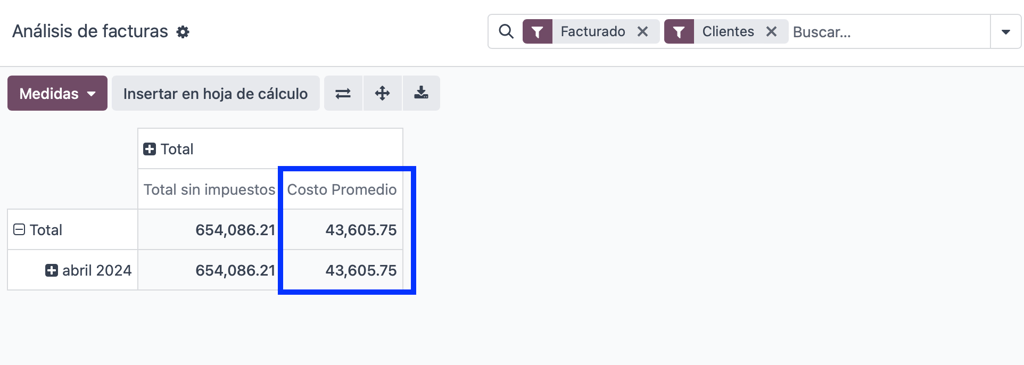The width and height of the screenshot is (1024, 365).
Task: Remove the Clientes filter
Action: tap(771, 31)
